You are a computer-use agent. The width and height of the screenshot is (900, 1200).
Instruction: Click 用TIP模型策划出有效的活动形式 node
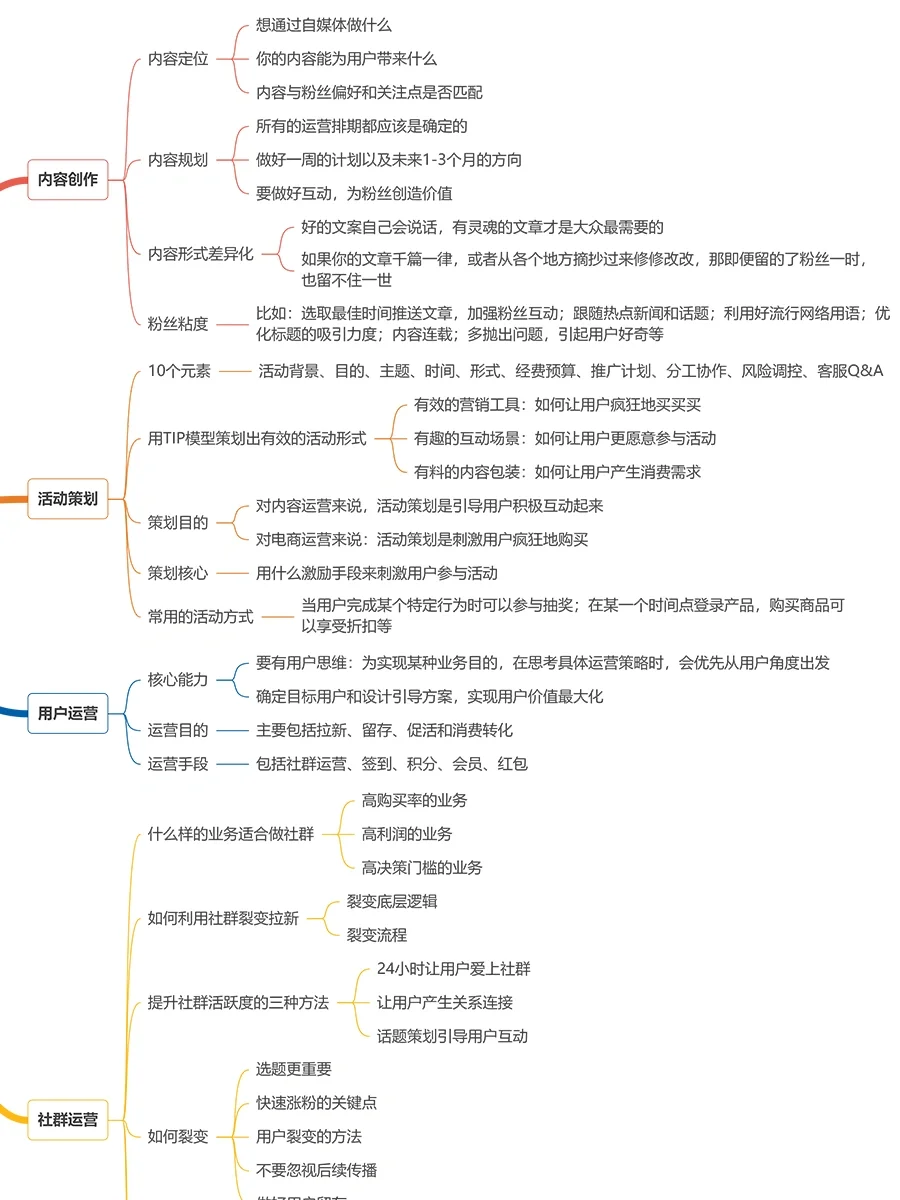[257, 438]
